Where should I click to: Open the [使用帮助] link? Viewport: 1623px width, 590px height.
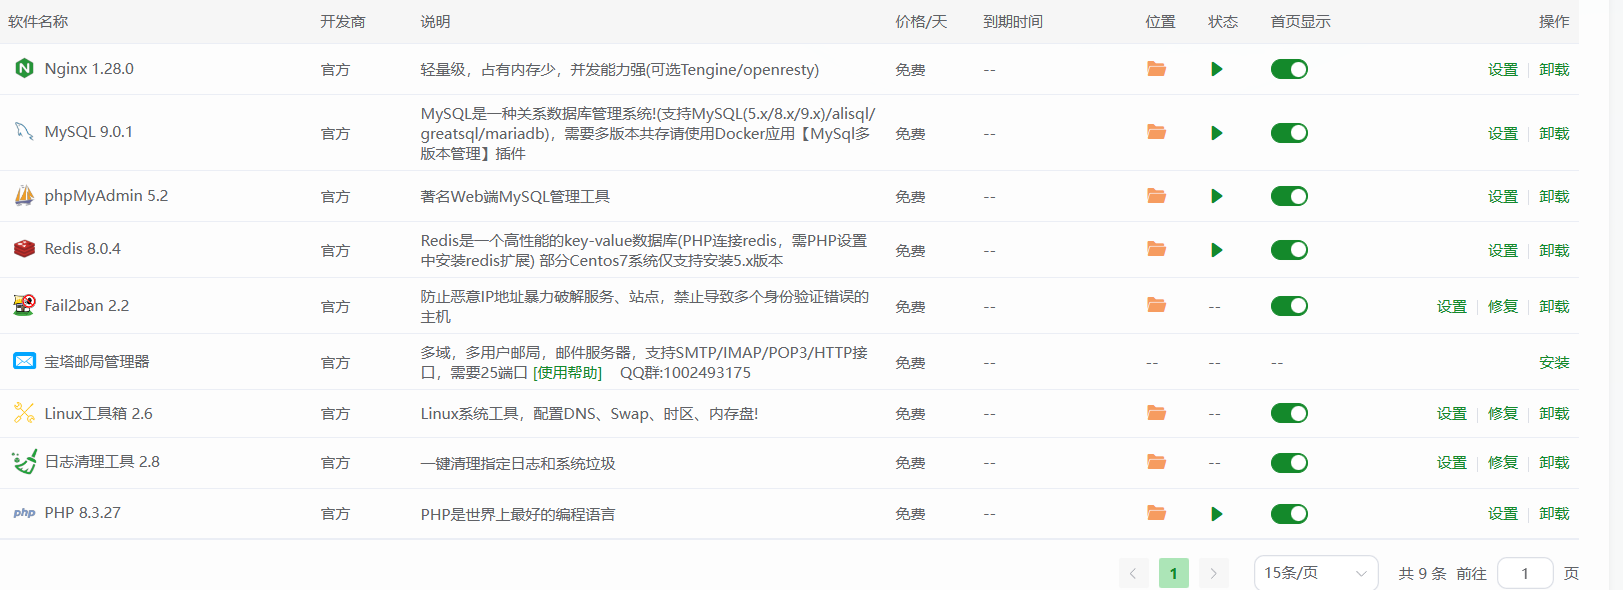tap(568, 373)
